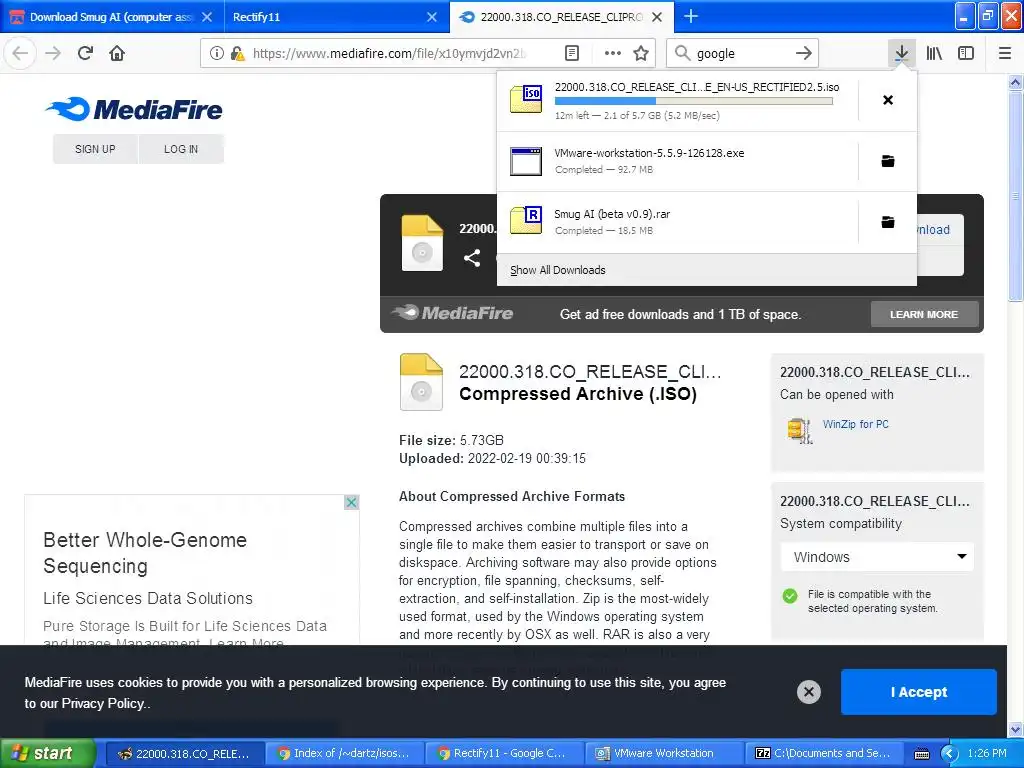Click Show All Downloads

point(558,270)
